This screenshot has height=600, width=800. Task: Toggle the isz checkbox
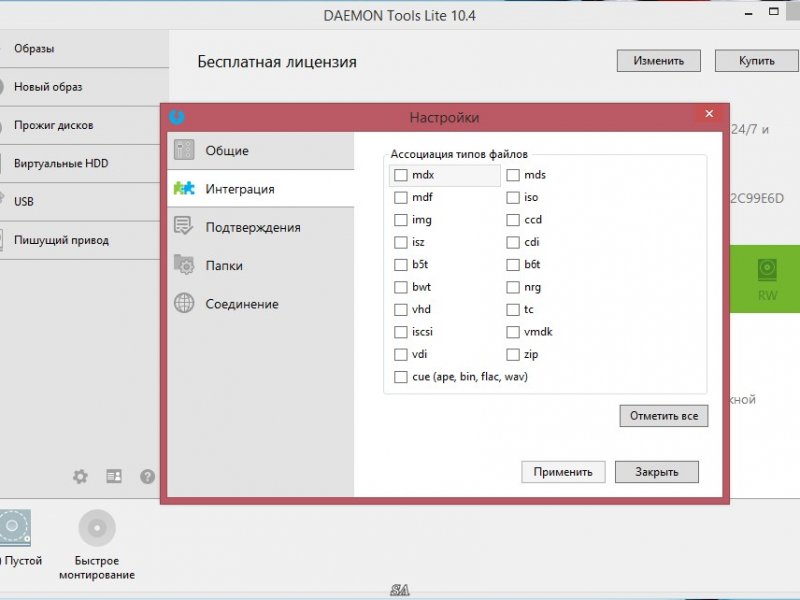coord(401,242)
